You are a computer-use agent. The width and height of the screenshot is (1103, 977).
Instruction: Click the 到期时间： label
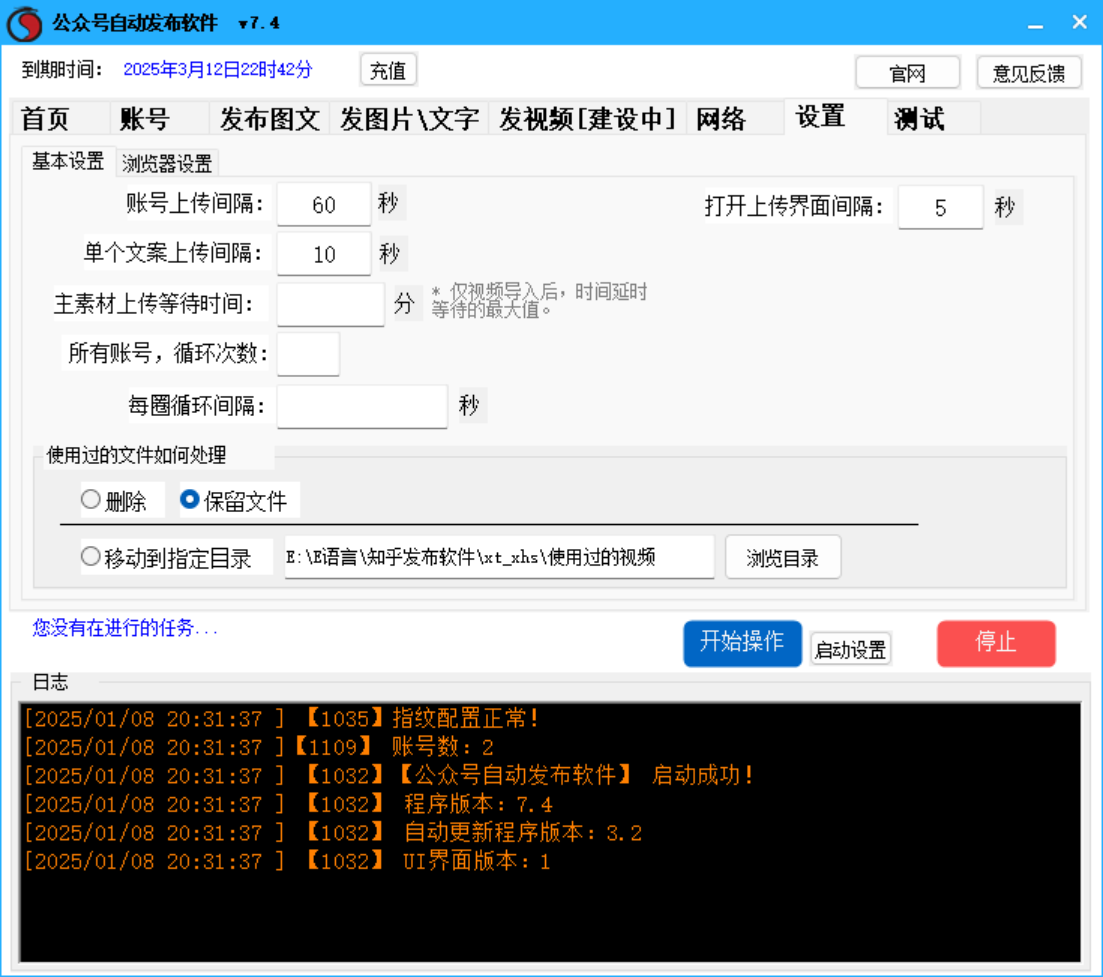(x=63, y=70)
